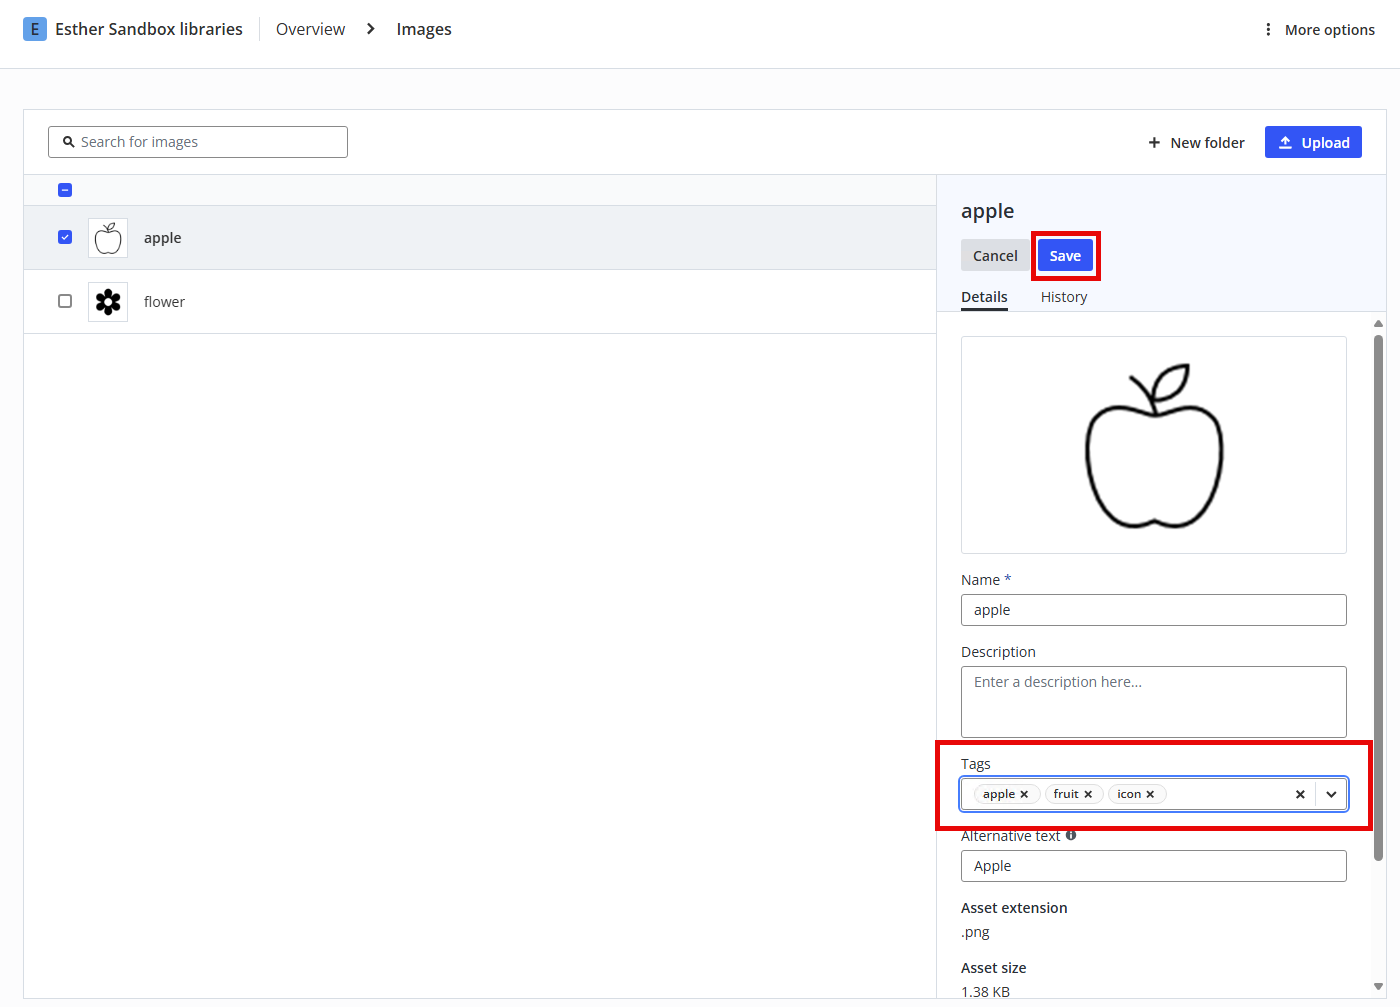Click the '.png' asset extension value
Viewport: 1400px width, 1007px height.
975,932
